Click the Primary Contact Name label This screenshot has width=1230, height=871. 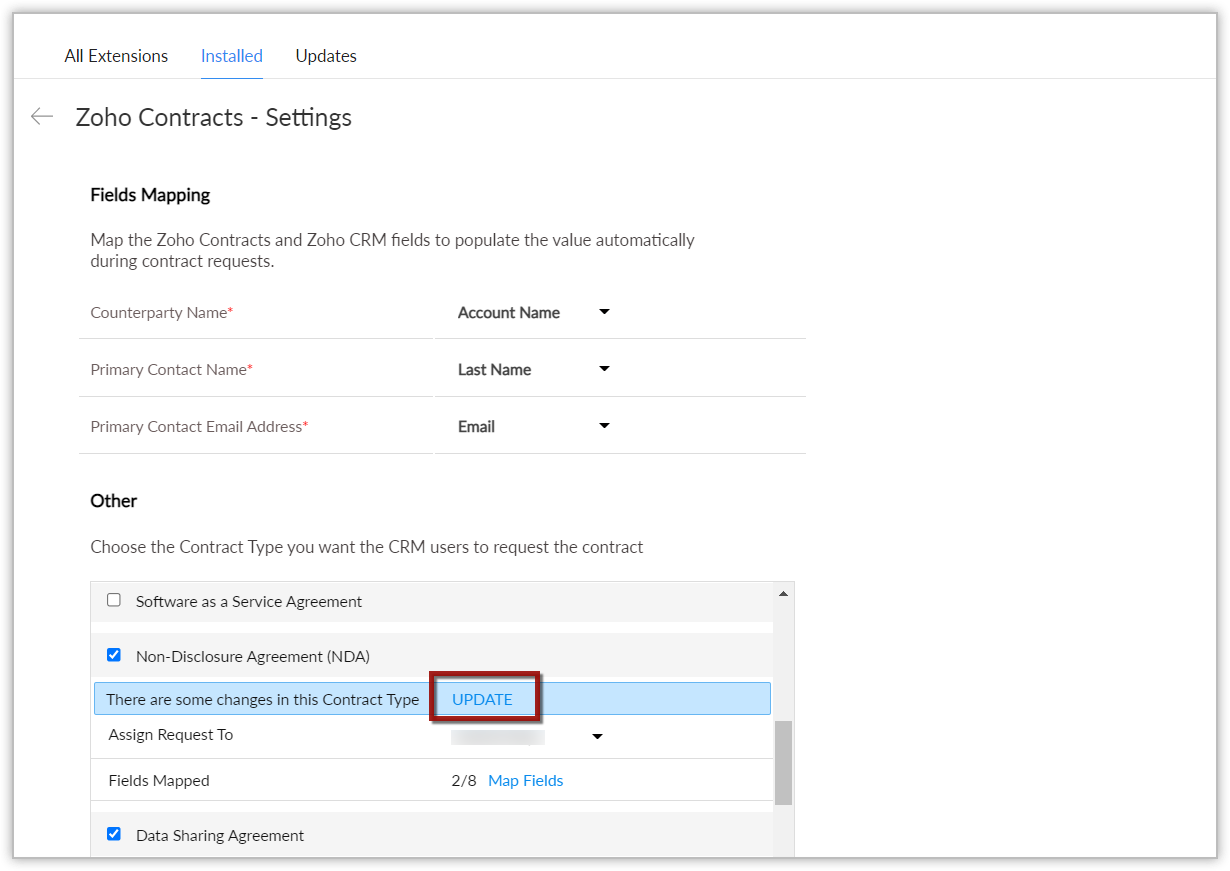pyautogui.click(x=171, y=370)
